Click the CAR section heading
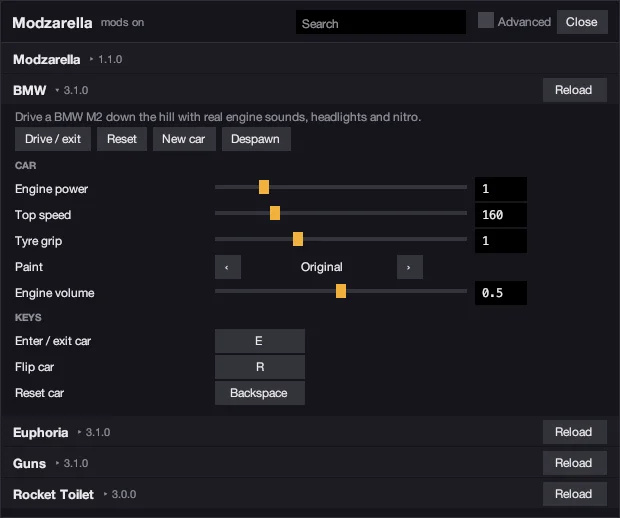Viewport: 620px width, 518px height. pyautogui.click(x=26, y=165)
